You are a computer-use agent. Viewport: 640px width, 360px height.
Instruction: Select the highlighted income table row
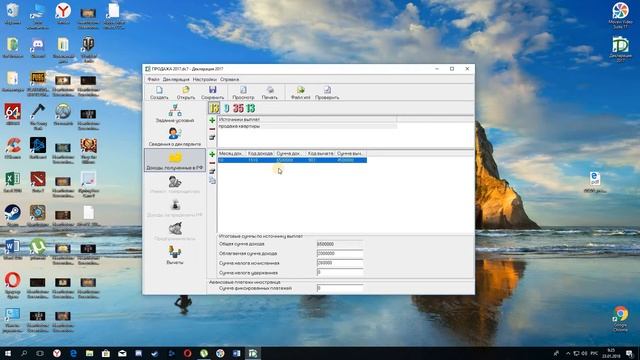[292, 160]
